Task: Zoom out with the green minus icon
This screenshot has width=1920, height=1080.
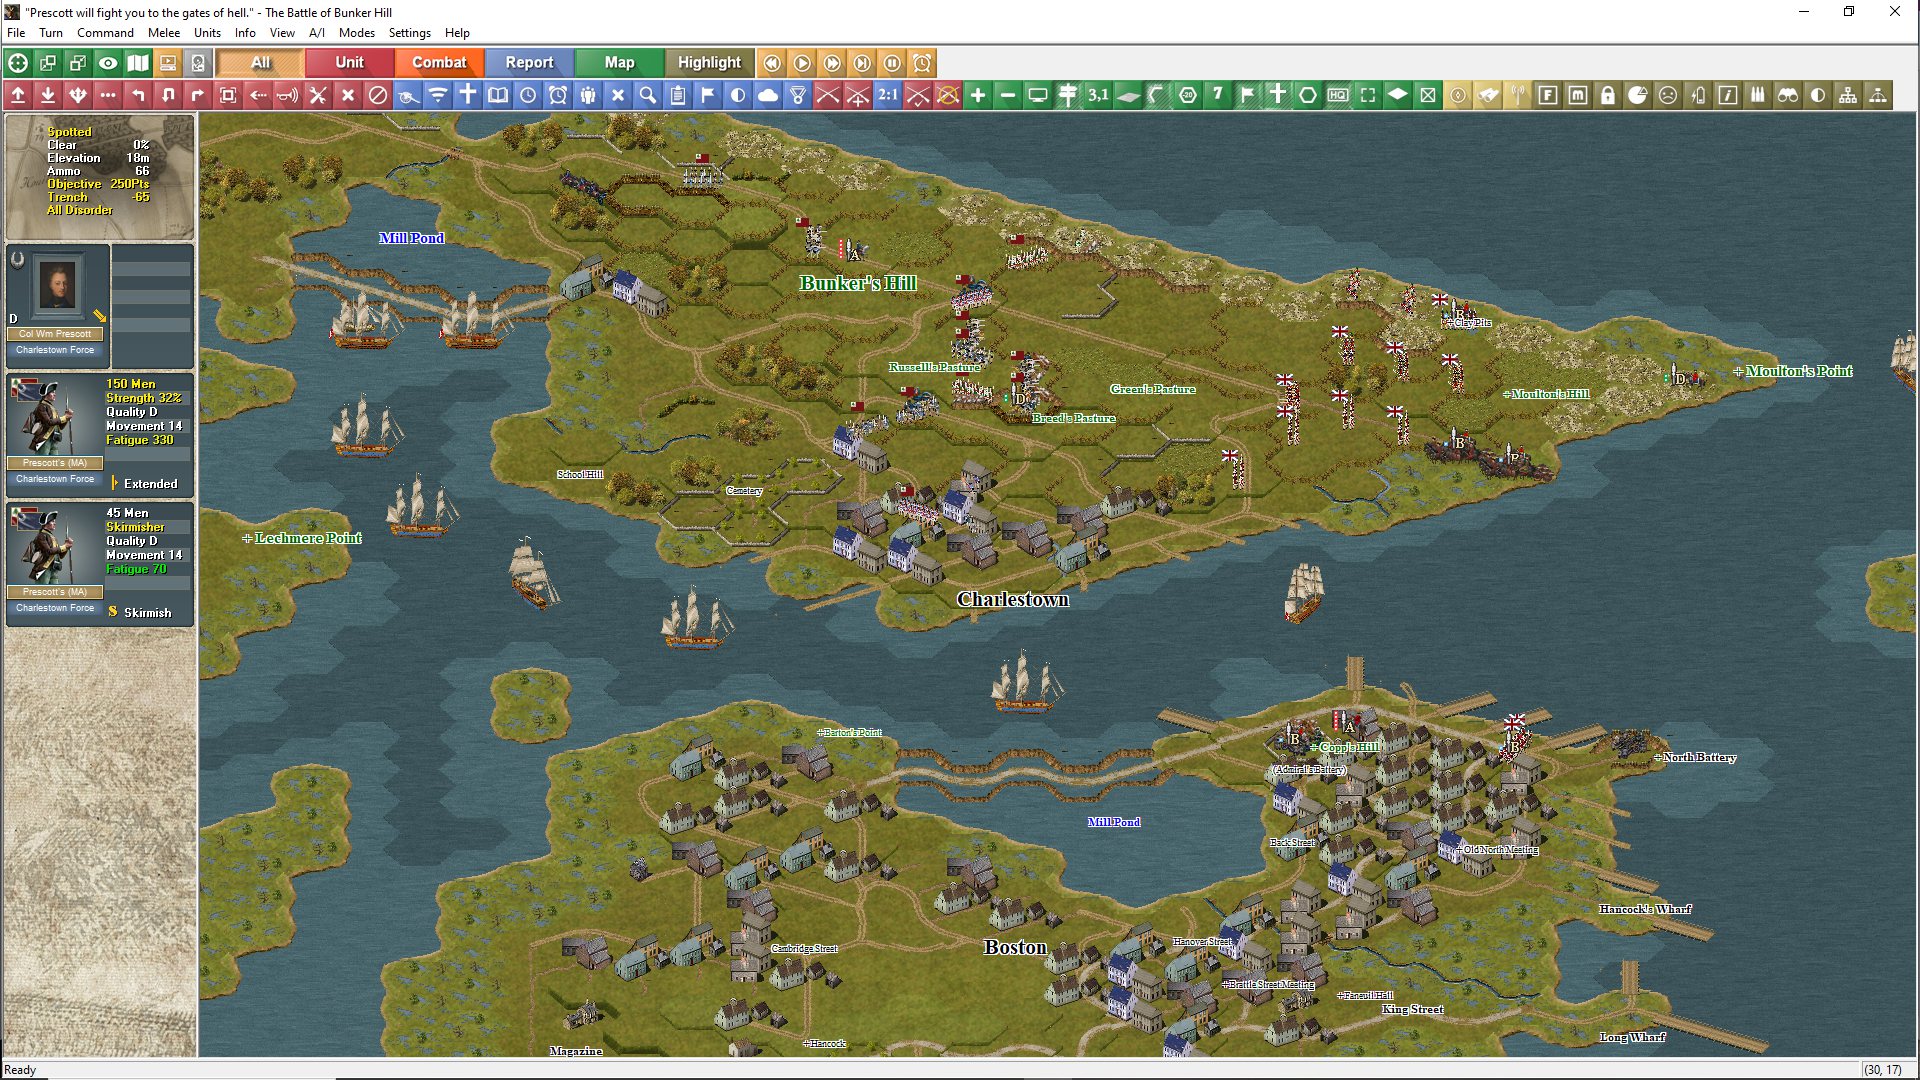Action: tap(1008, 95)
